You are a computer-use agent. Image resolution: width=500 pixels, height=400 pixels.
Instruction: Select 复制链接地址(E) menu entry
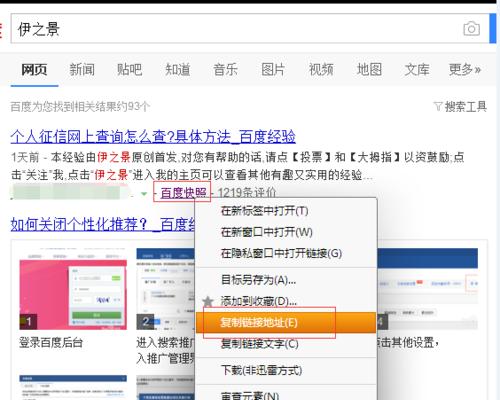click(286, 322)
